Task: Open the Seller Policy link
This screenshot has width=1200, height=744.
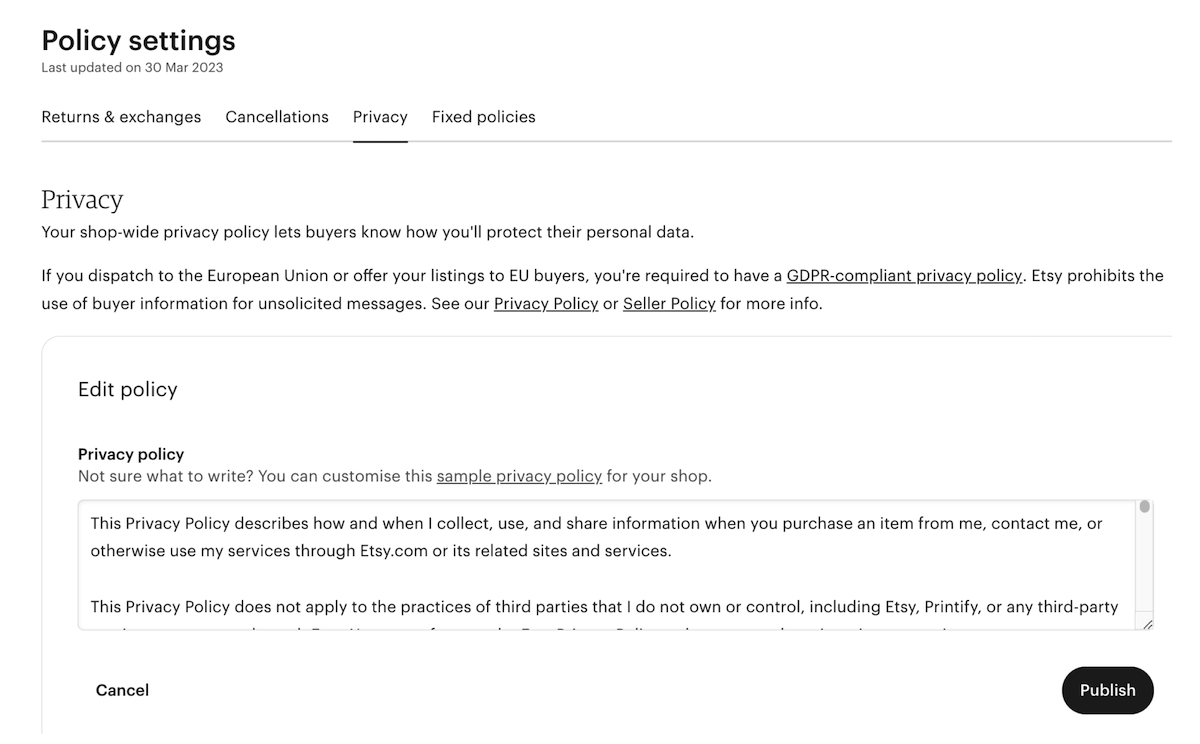Action: [x=669, y=303]
